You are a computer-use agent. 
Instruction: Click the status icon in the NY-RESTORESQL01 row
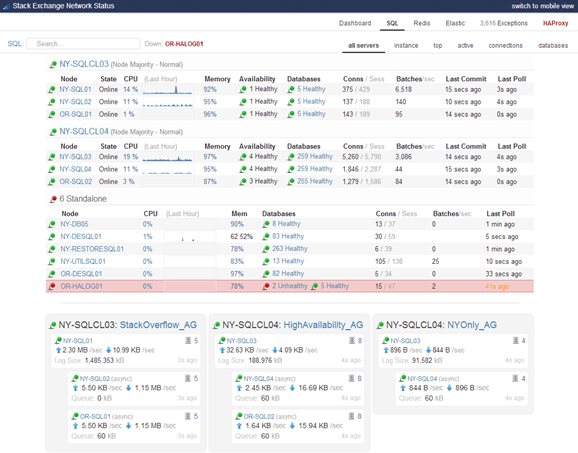click(52, 249)
